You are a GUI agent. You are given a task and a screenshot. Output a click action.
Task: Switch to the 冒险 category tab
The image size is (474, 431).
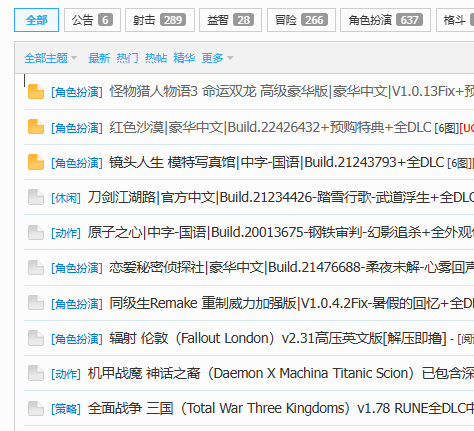(x=301, y=20)
